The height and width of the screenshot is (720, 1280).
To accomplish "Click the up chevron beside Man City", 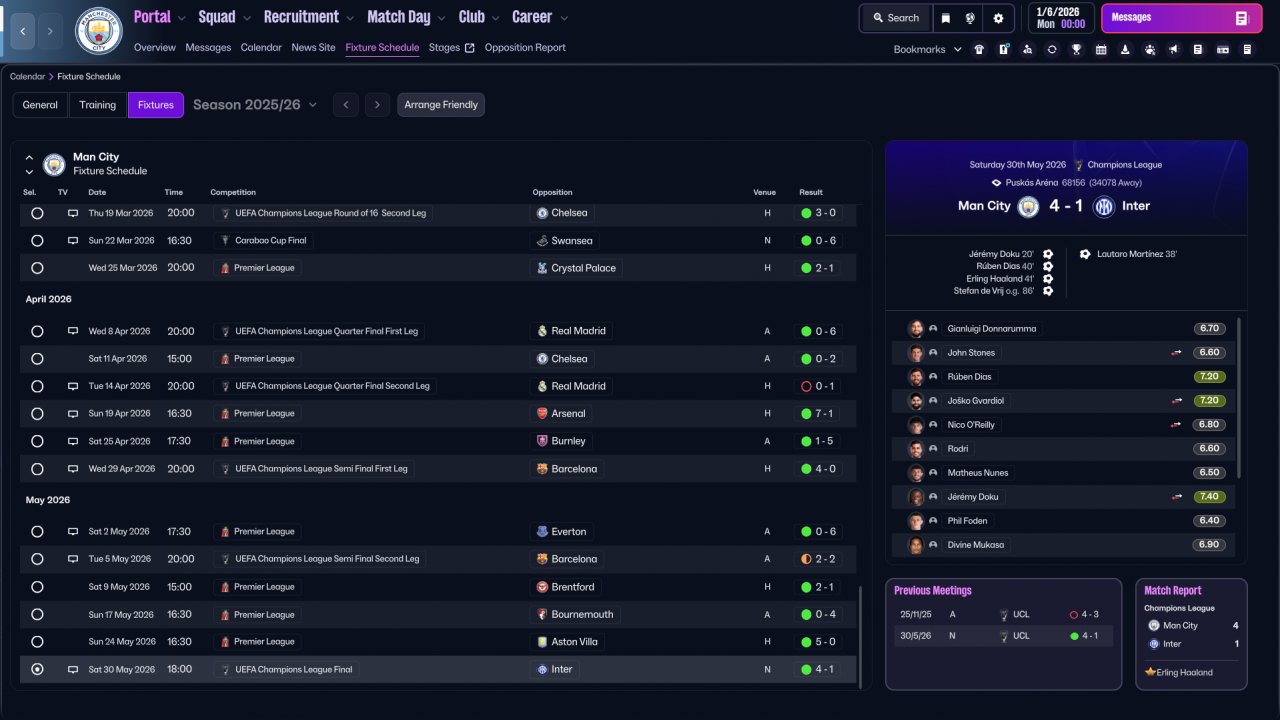I will [x=29, y=157].
